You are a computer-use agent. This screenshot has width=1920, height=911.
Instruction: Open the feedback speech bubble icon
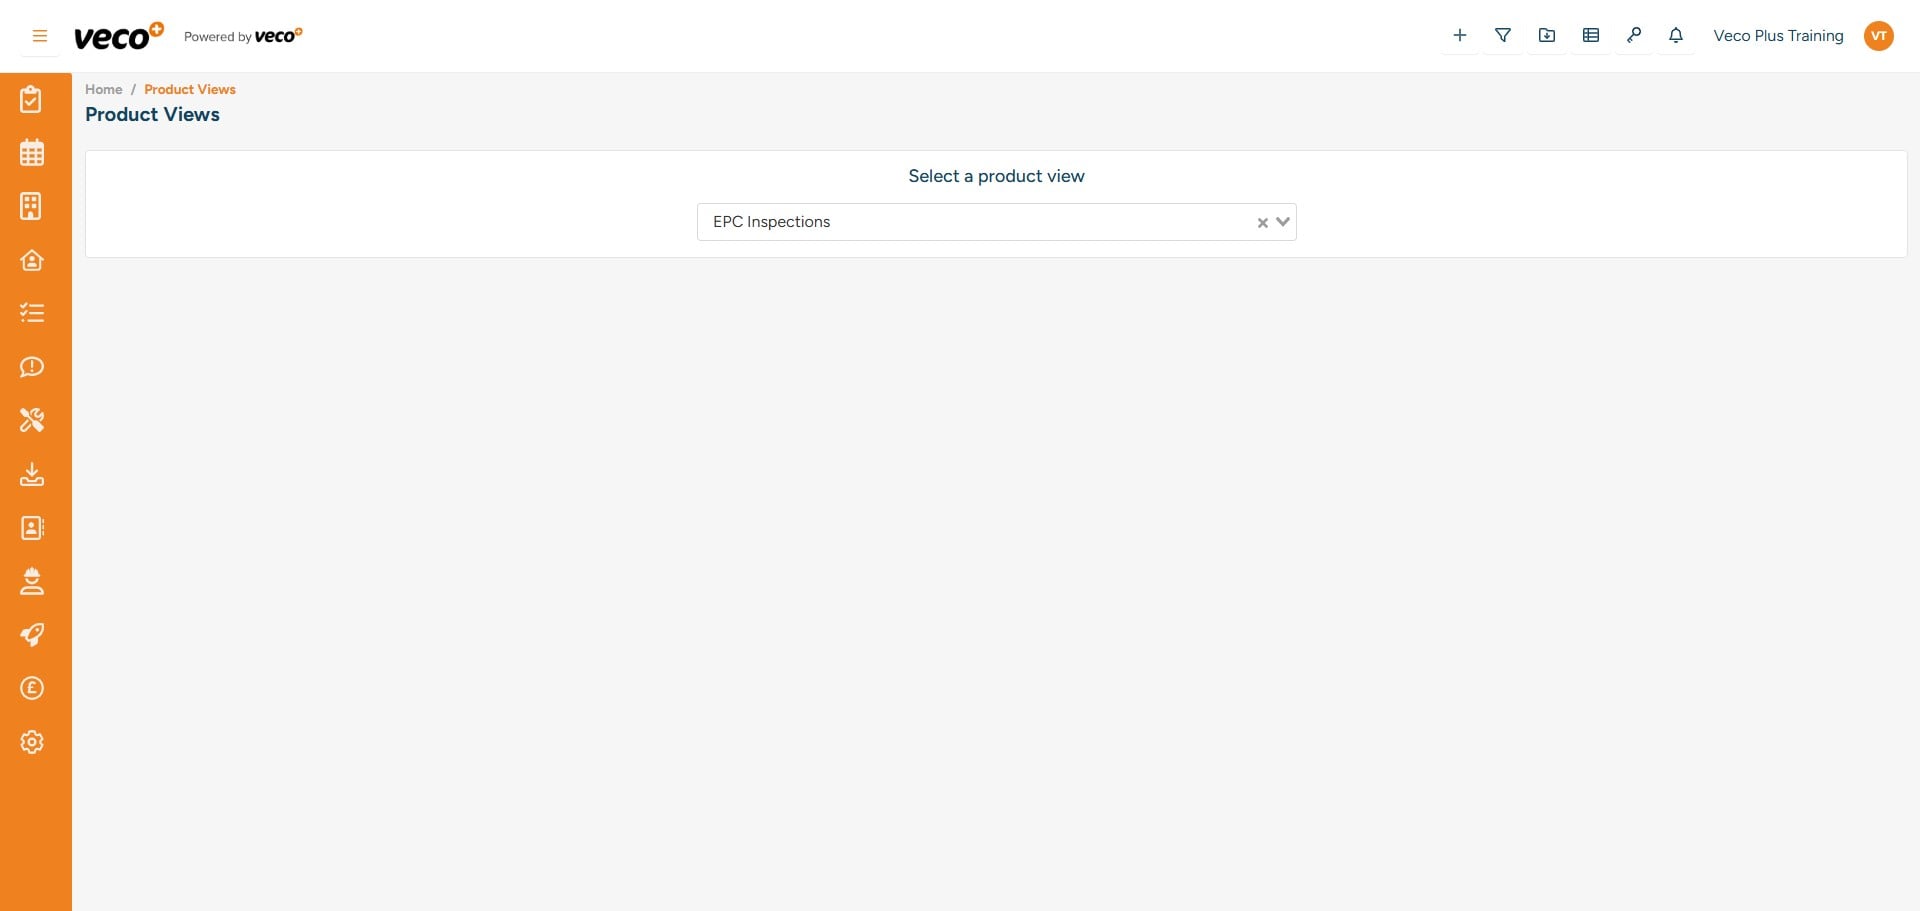(31, 367)
